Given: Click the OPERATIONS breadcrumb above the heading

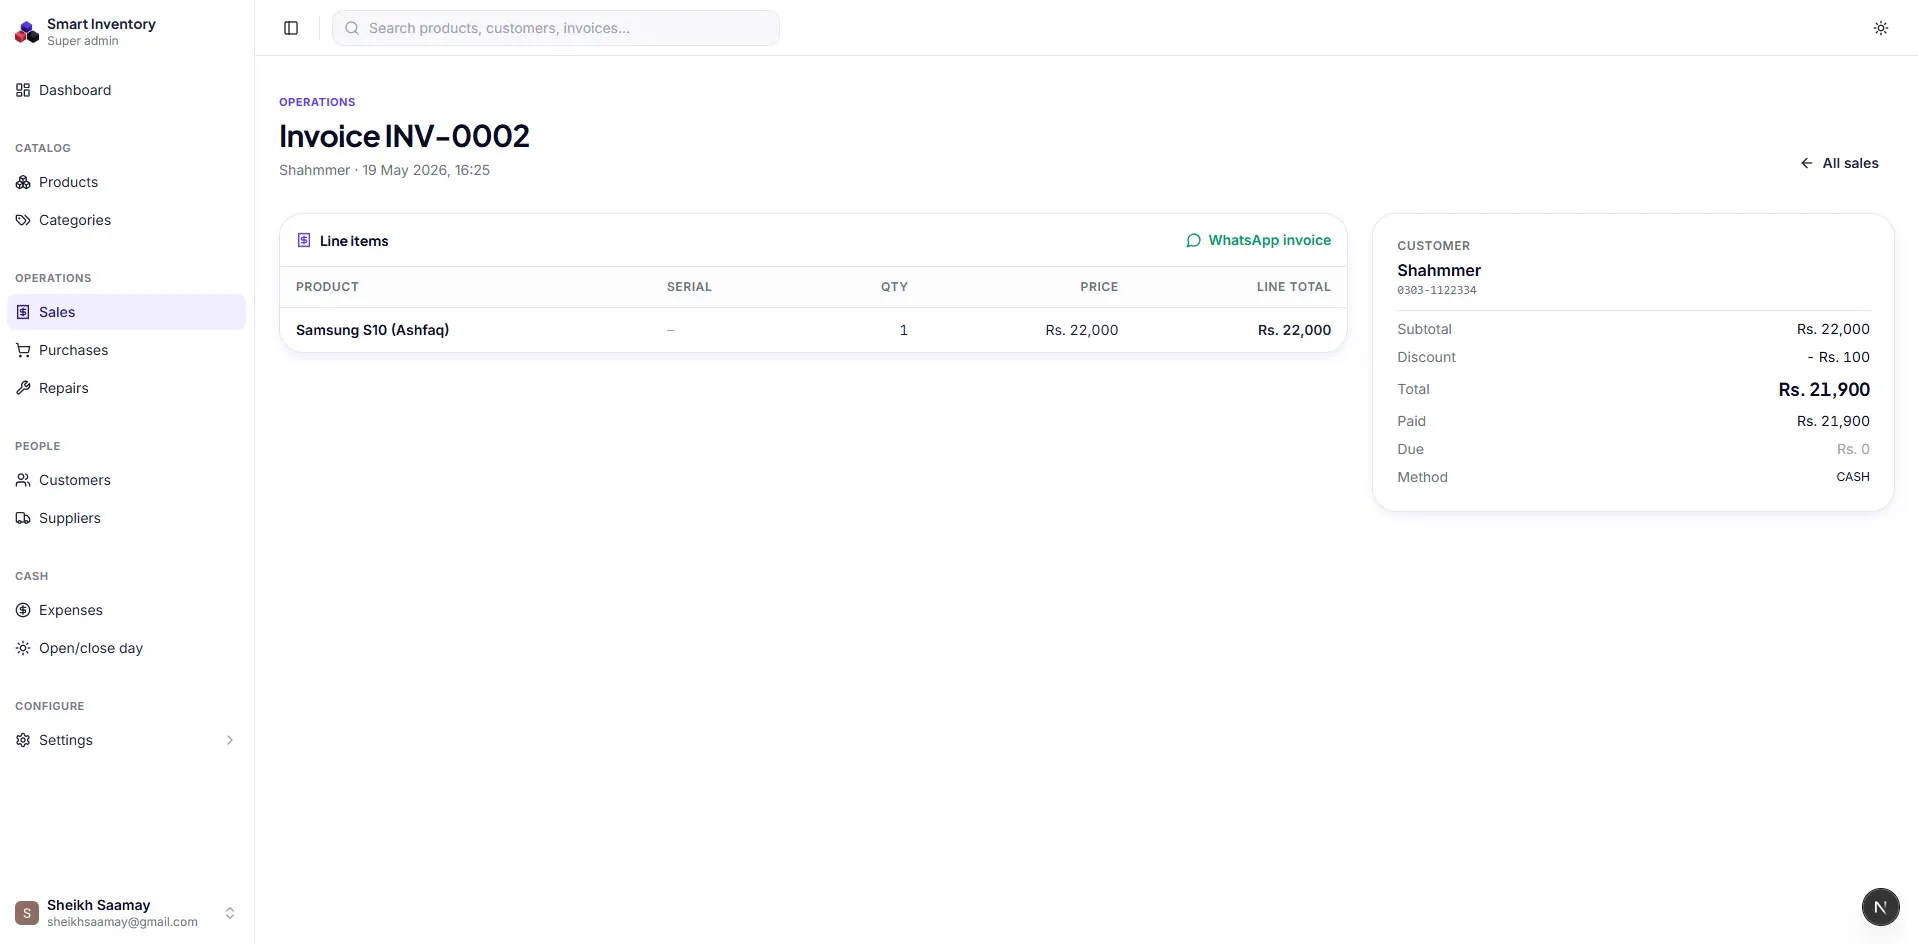Looking at the screenshot, I should [x=317, y=102].
